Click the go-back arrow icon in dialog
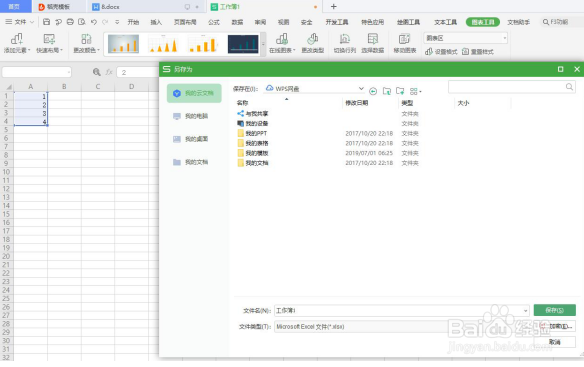 [x=373, y=91]
